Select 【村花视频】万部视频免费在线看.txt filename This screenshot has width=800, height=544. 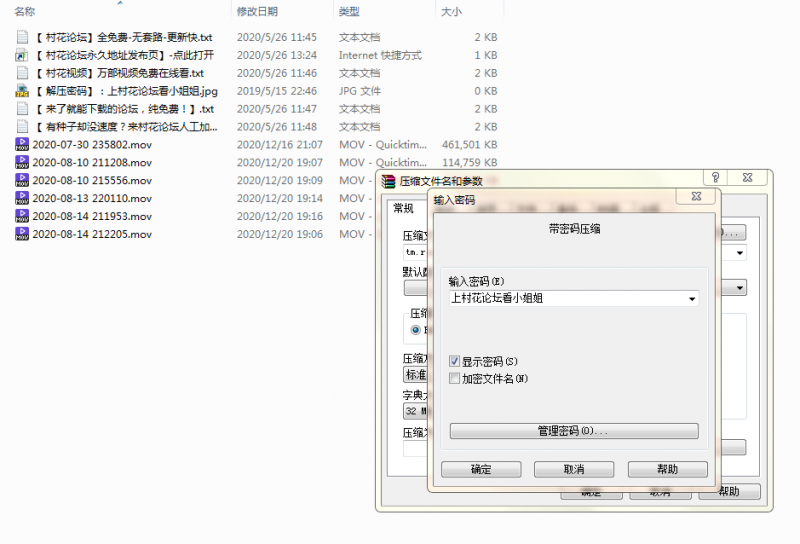119,72
